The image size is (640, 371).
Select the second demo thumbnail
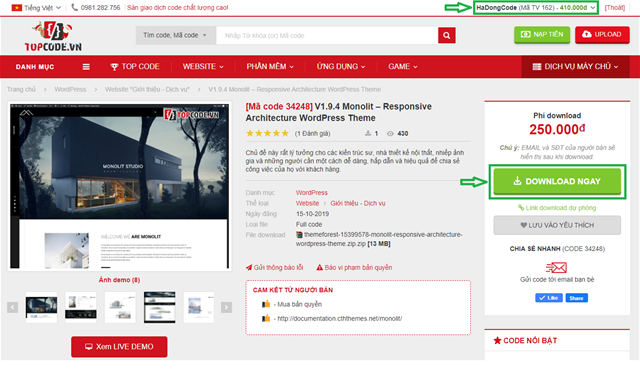coord(81,307)
